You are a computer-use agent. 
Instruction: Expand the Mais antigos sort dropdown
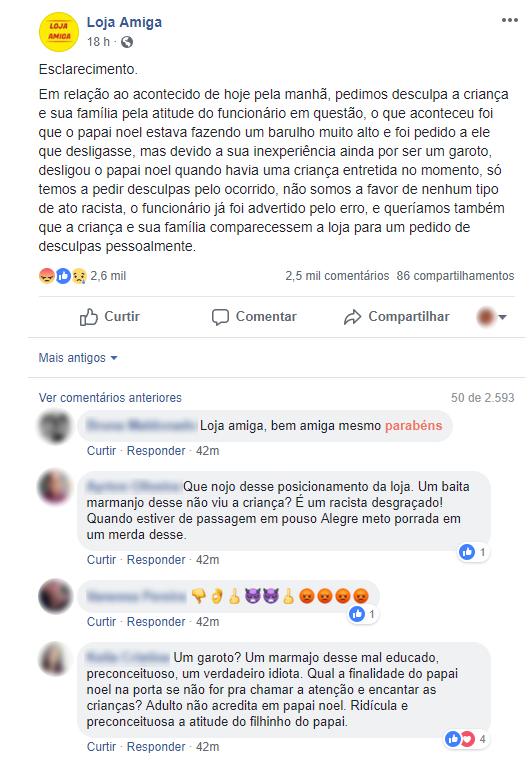click(78, 358)
